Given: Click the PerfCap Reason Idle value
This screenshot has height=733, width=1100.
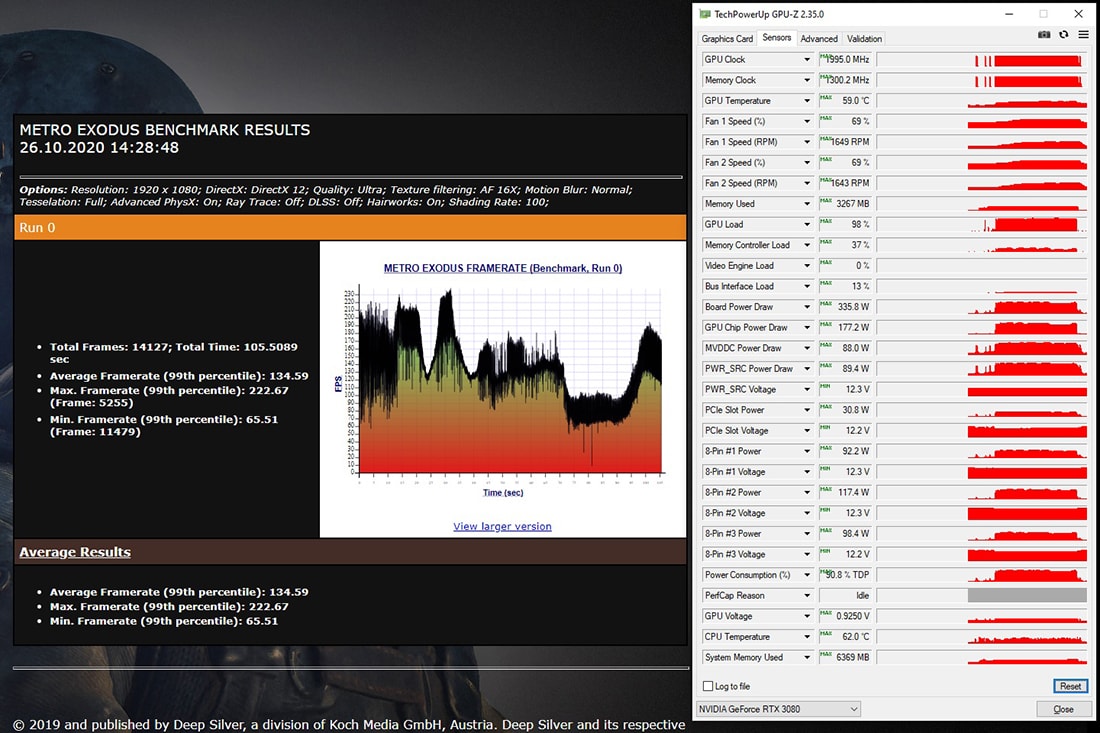Looking at the screenshot, I should 845,596.
